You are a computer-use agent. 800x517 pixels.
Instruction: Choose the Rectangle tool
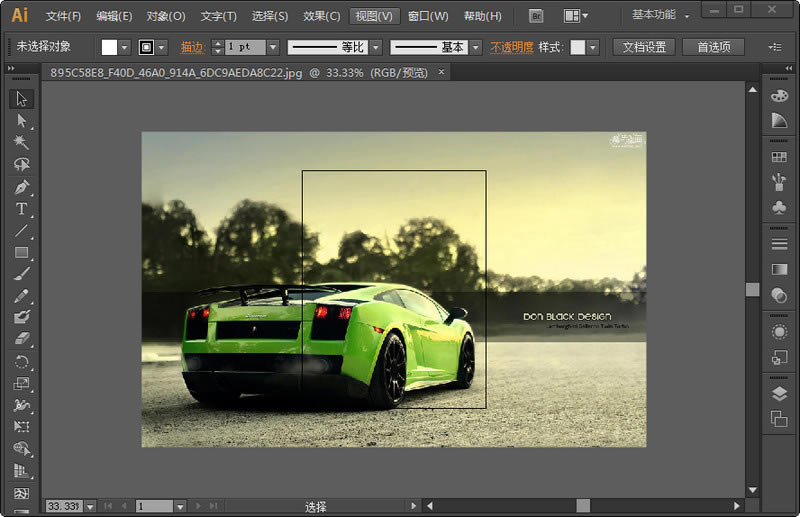click(x=21, y=252)
